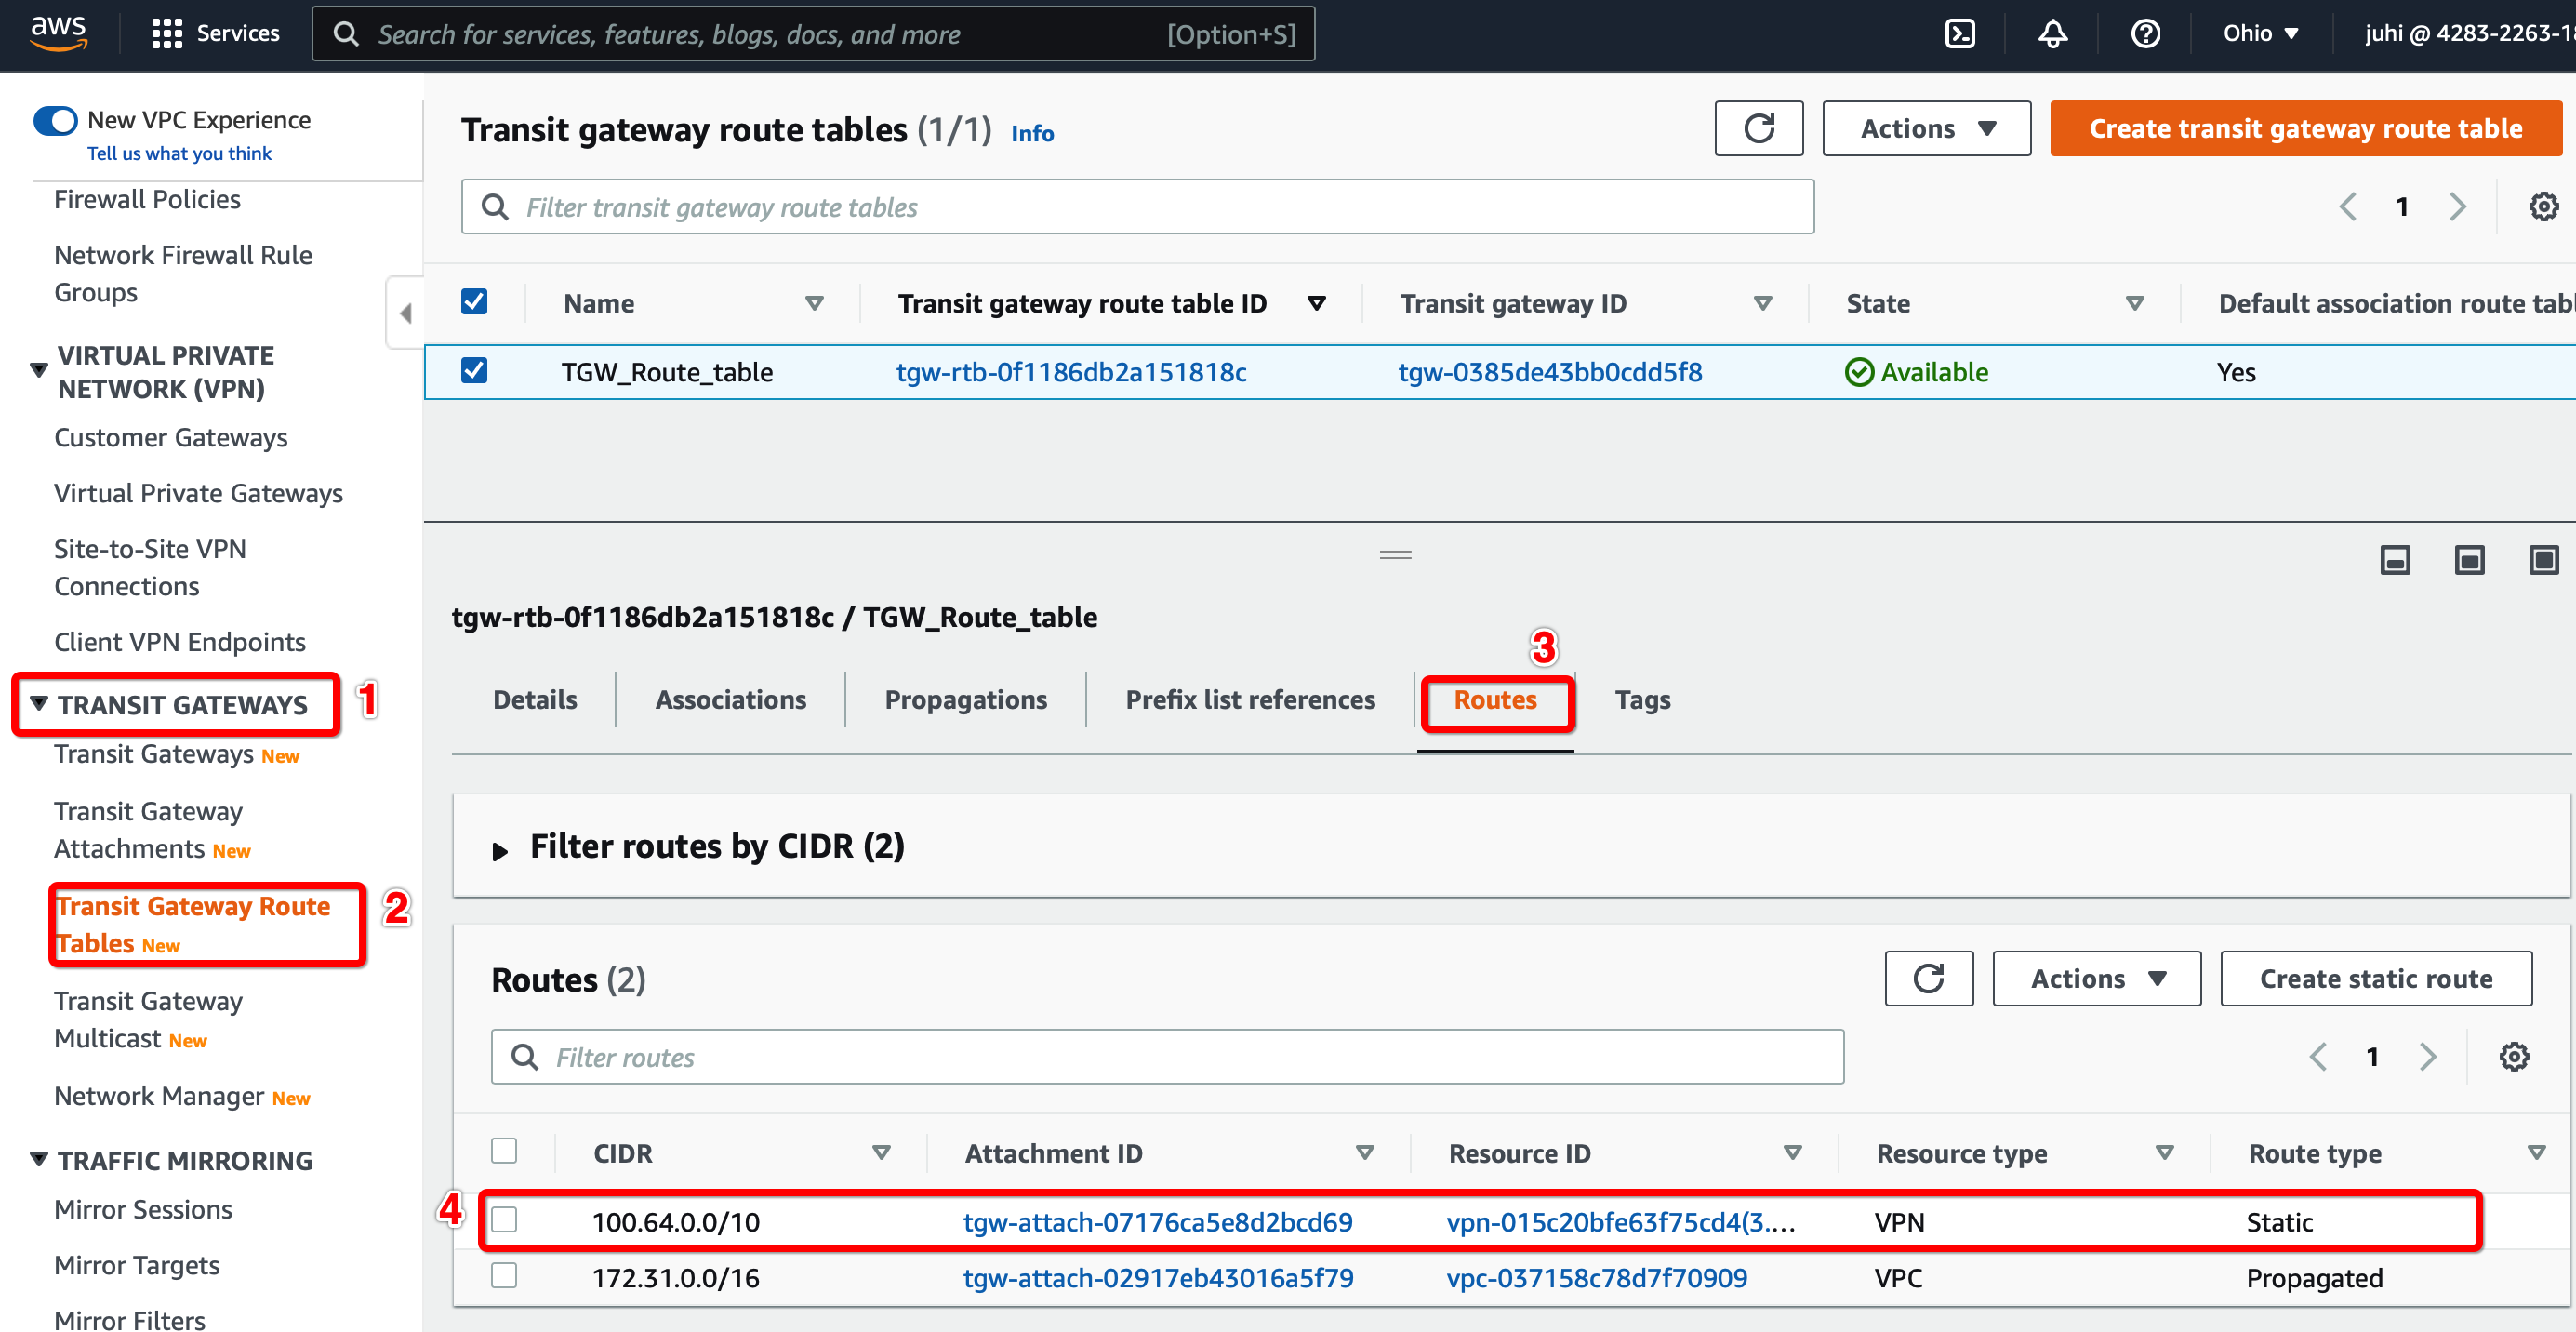Viewport: 2576px width, 1332px height.
Task: Sort routes by CIDR column arrow
Action: coord(881,1153)
